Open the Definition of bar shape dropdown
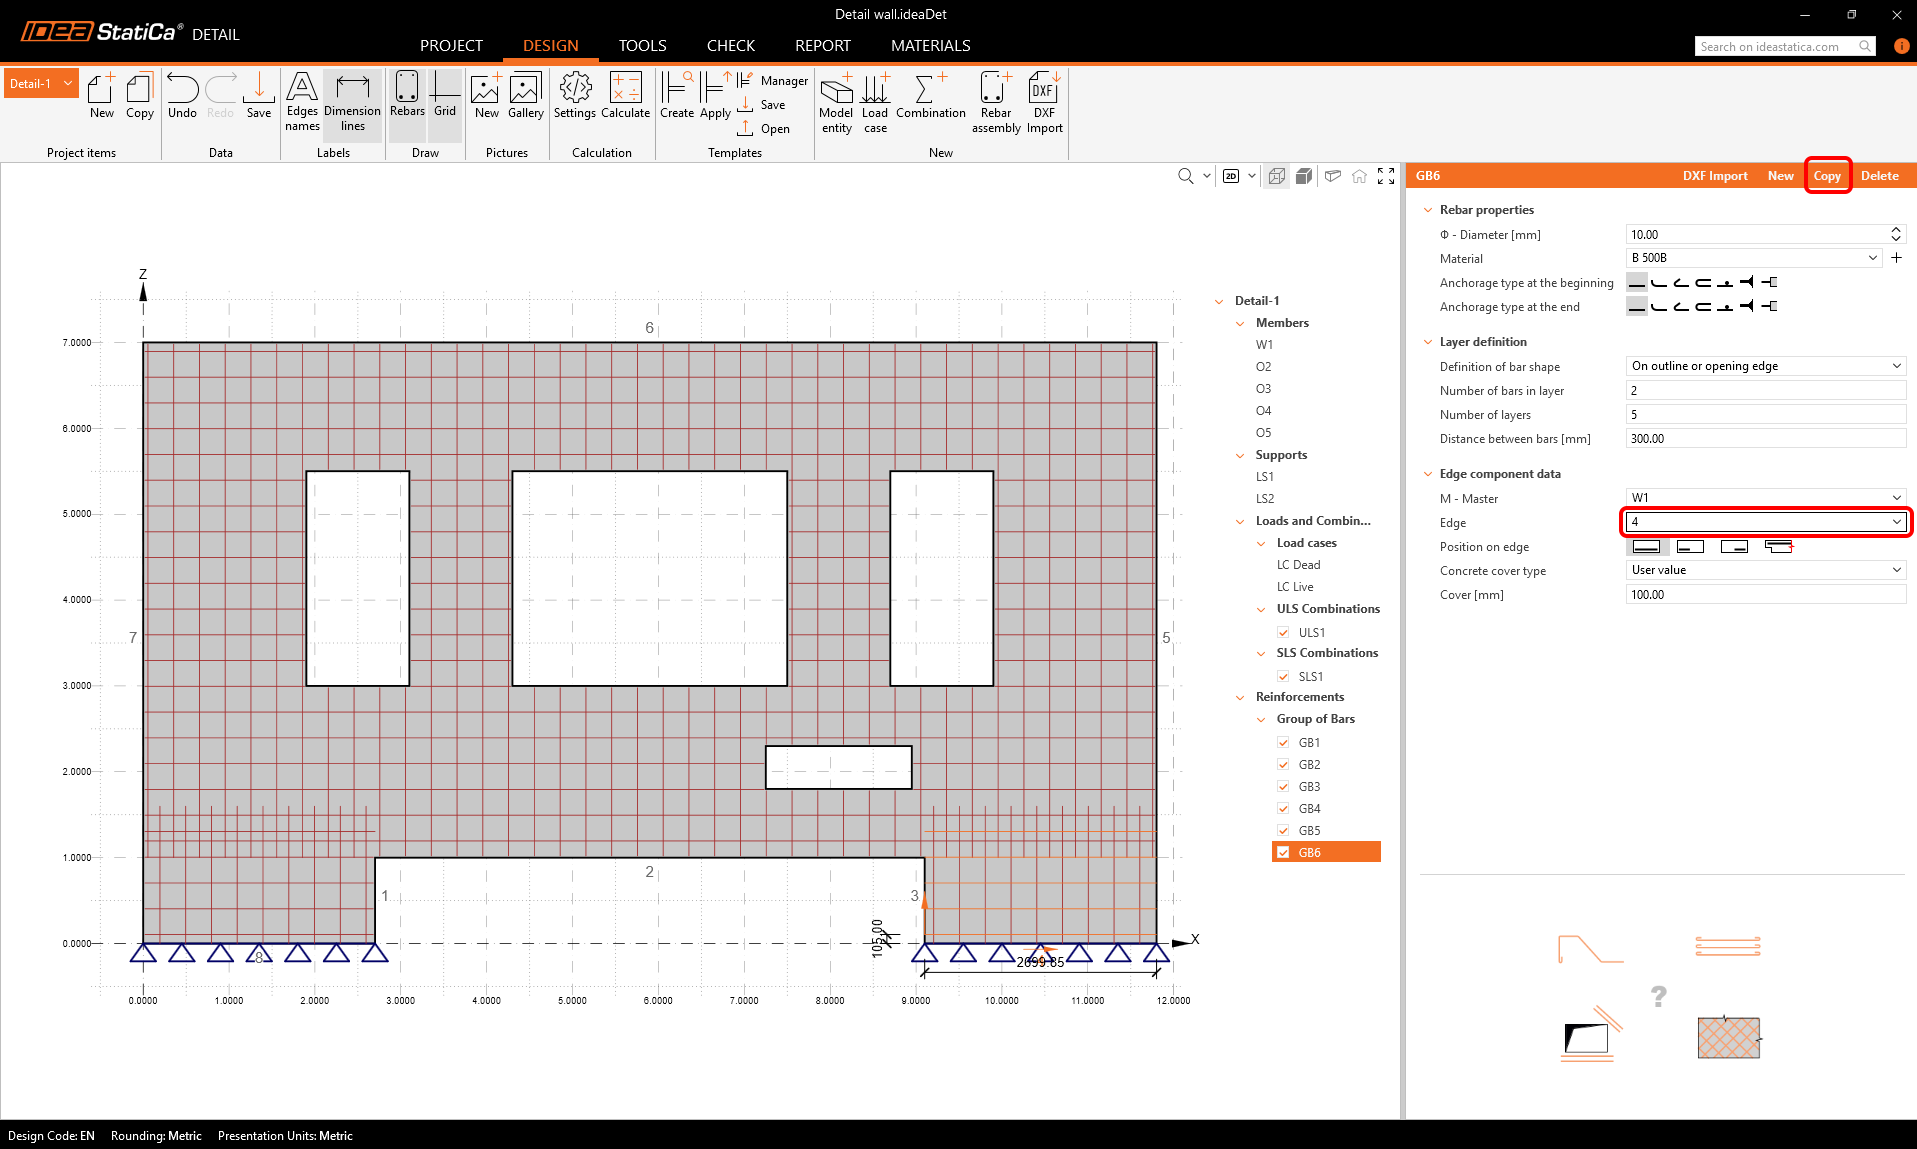1917x1149 pixels. click(x=1765, y=366)
